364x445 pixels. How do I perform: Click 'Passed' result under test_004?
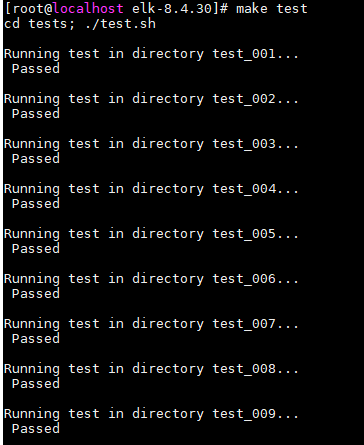[x=36, y=203]
